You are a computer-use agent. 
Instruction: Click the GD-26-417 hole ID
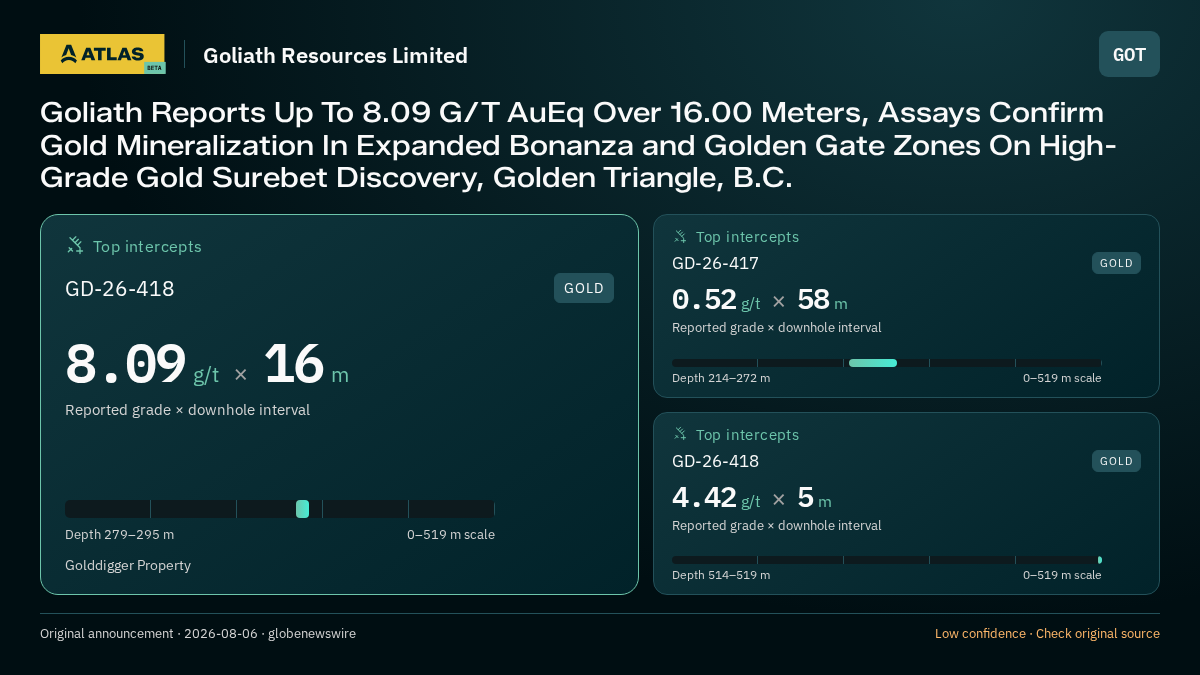(x=715, y=263)
